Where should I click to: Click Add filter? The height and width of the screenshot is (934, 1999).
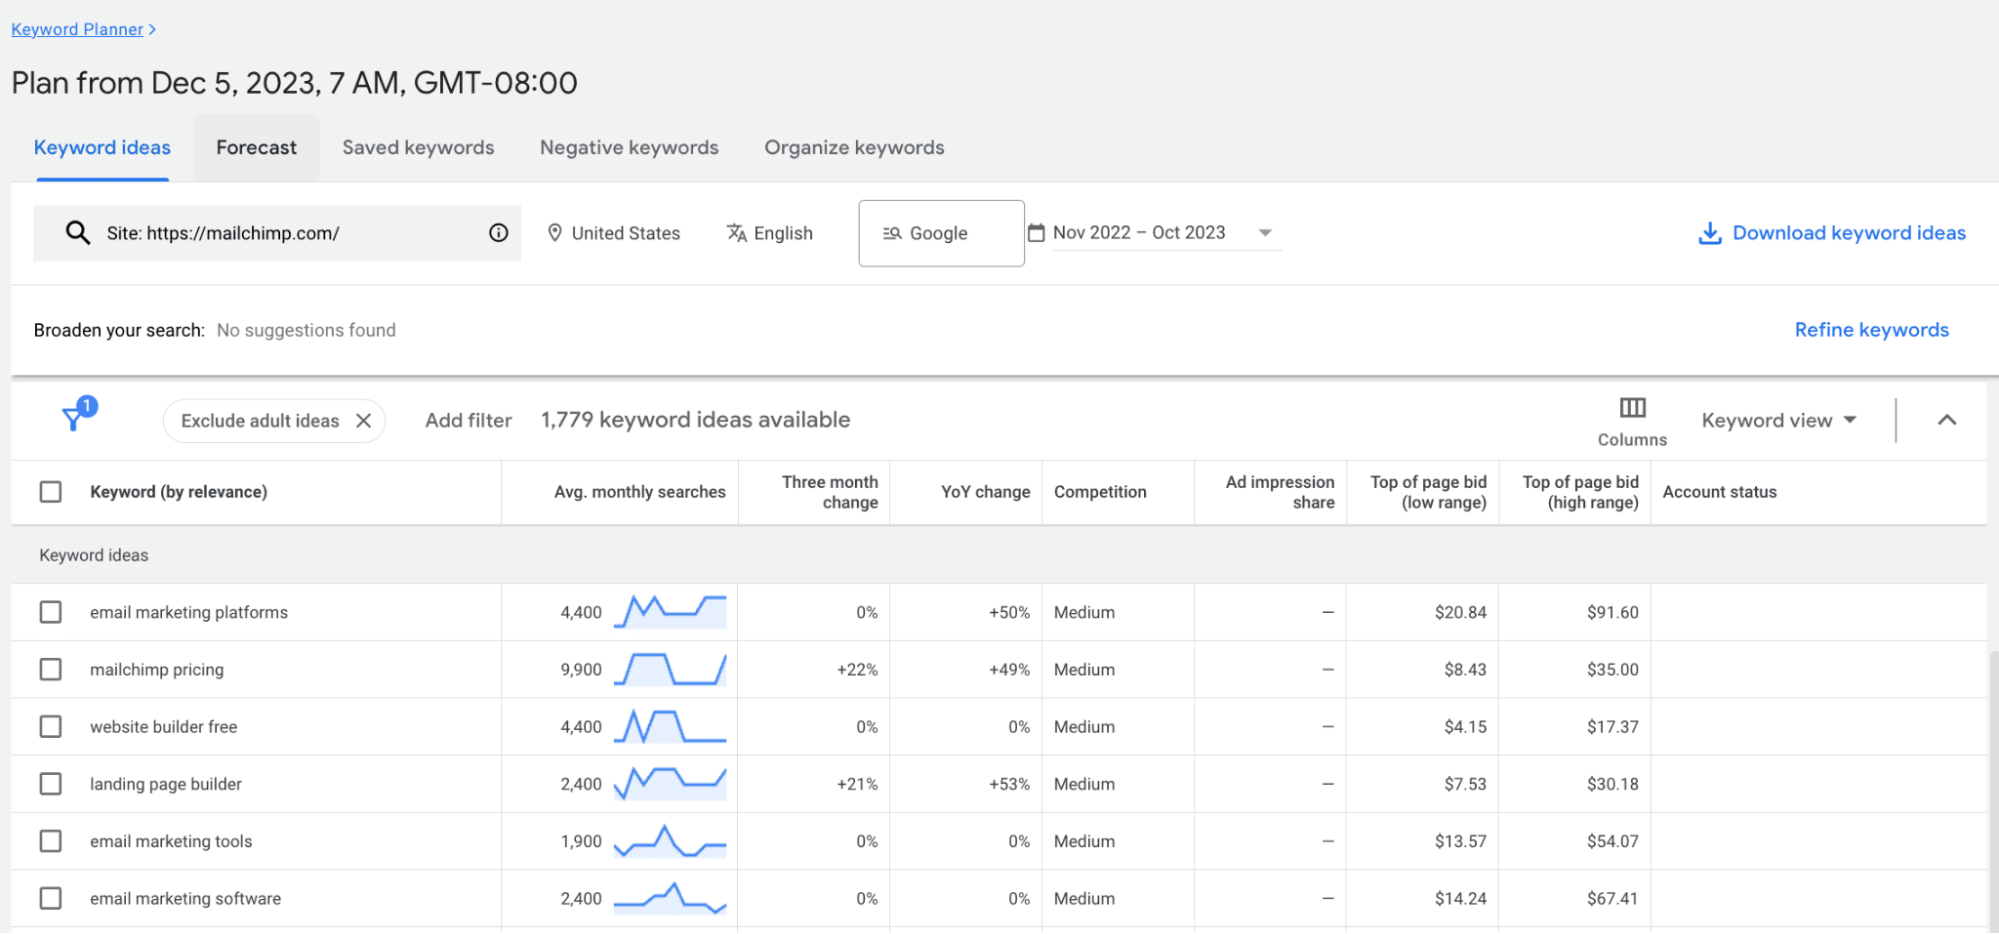tap(468, 421)
